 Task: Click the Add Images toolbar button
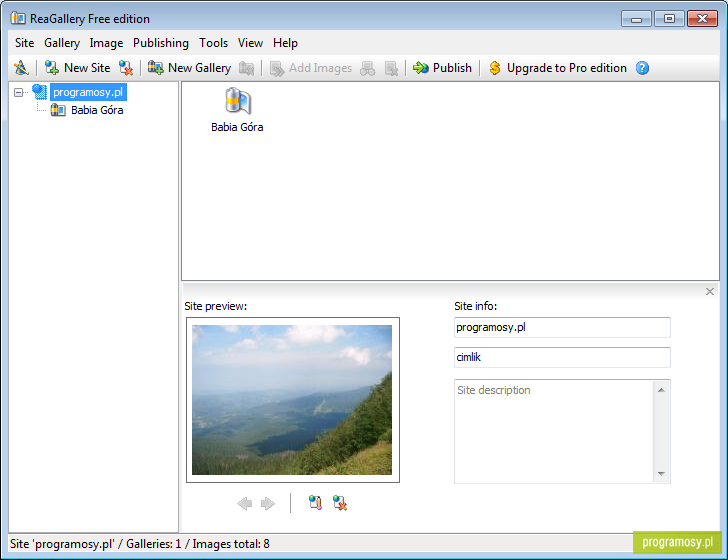[311, 68]
